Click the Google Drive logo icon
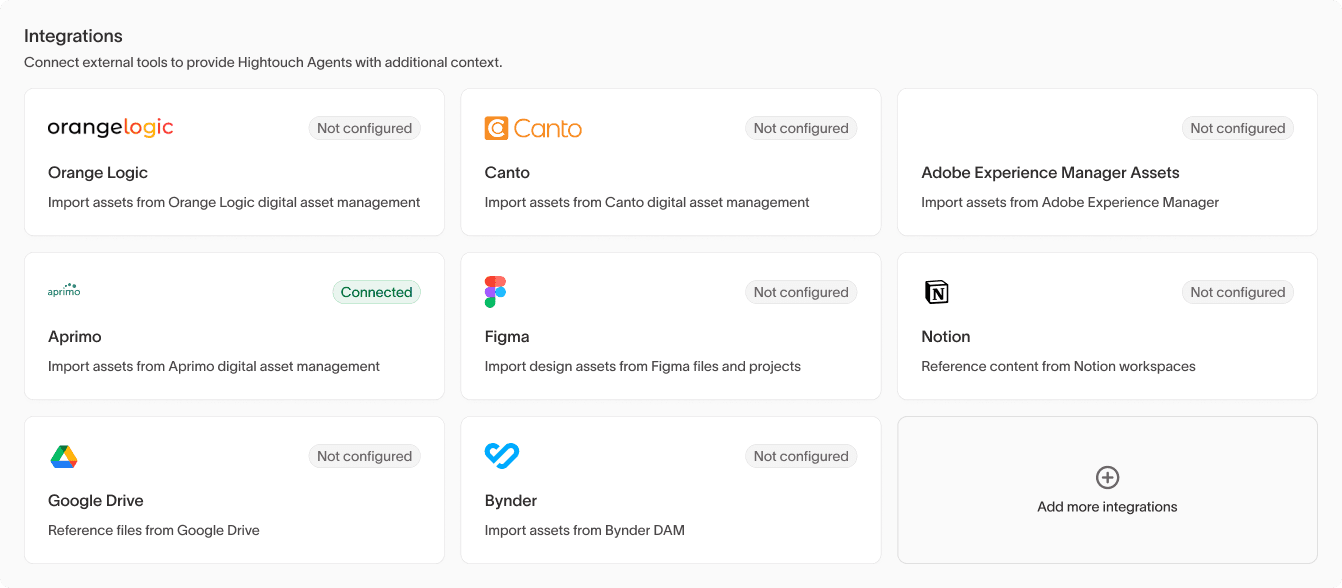1342x588 pixels. click(64, 456)
